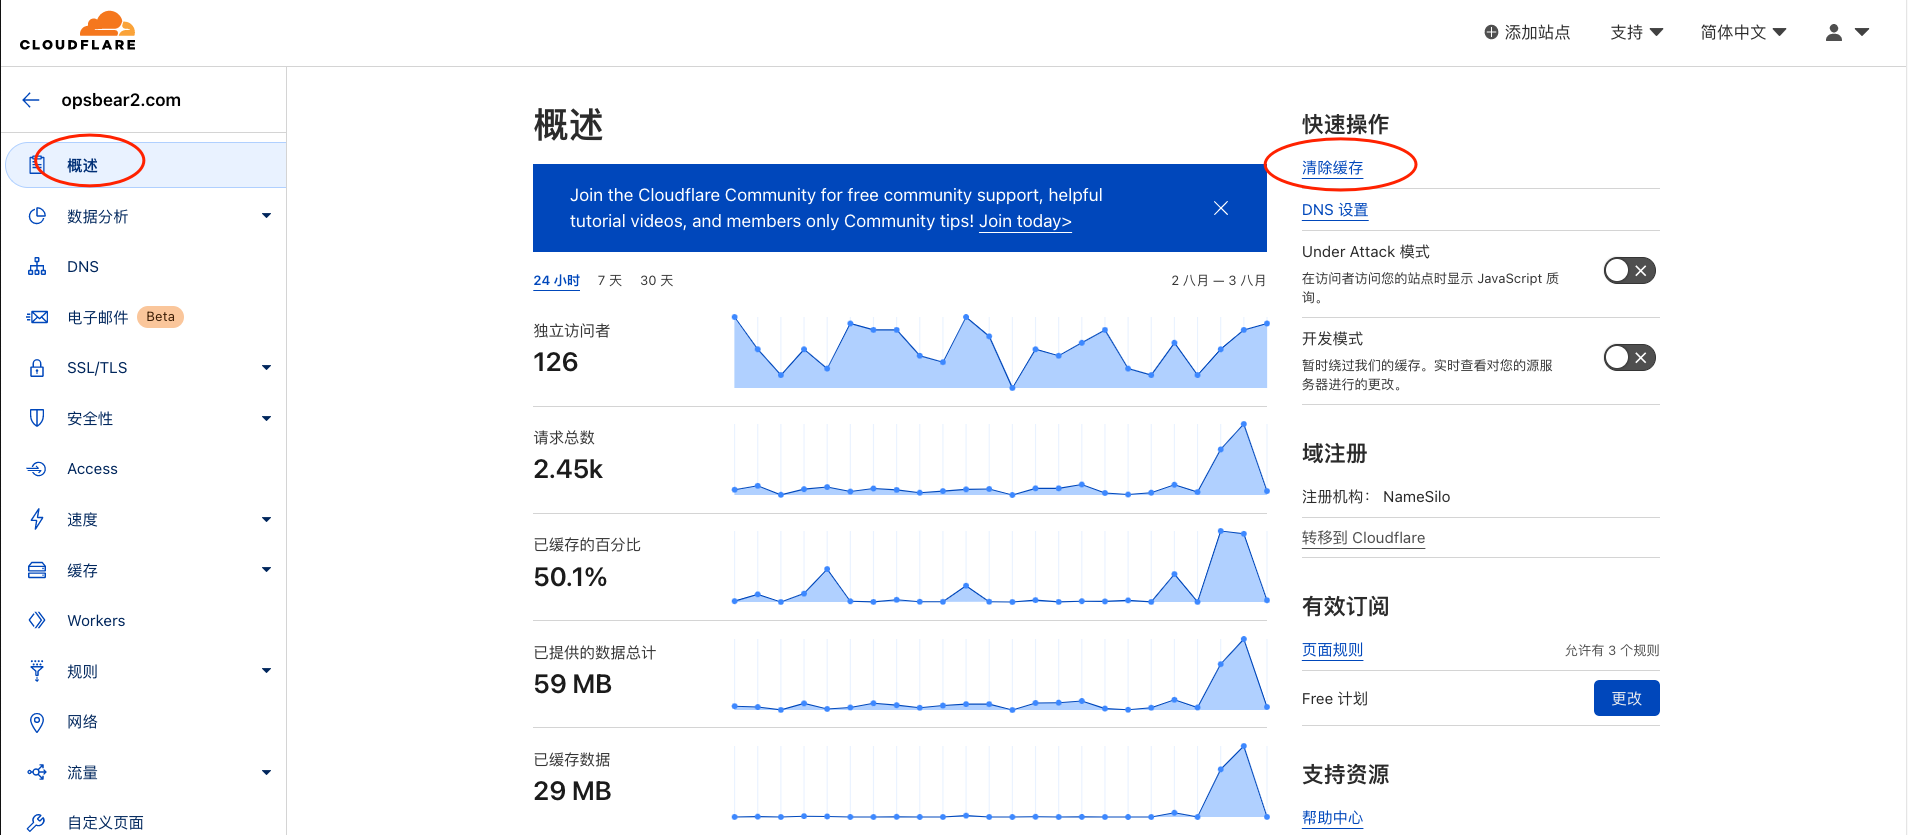
Task: Select the 7 天 time range tab
Action: pos(610,281)
